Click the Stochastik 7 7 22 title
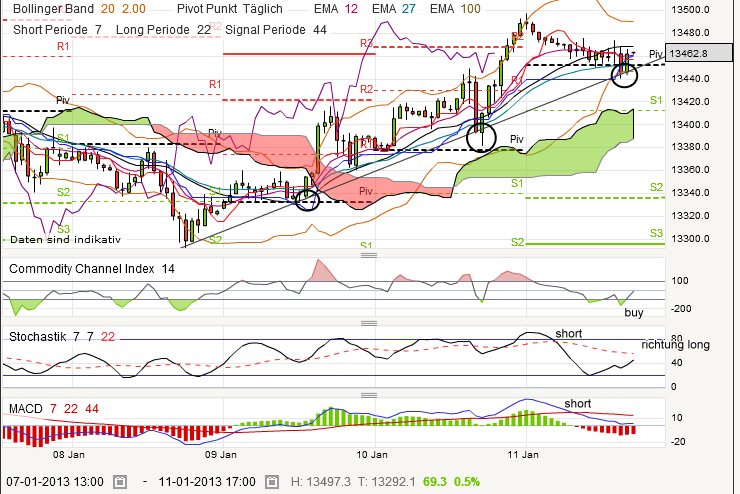Viewport: 740px width, 494px height. [x=62, y=336]
